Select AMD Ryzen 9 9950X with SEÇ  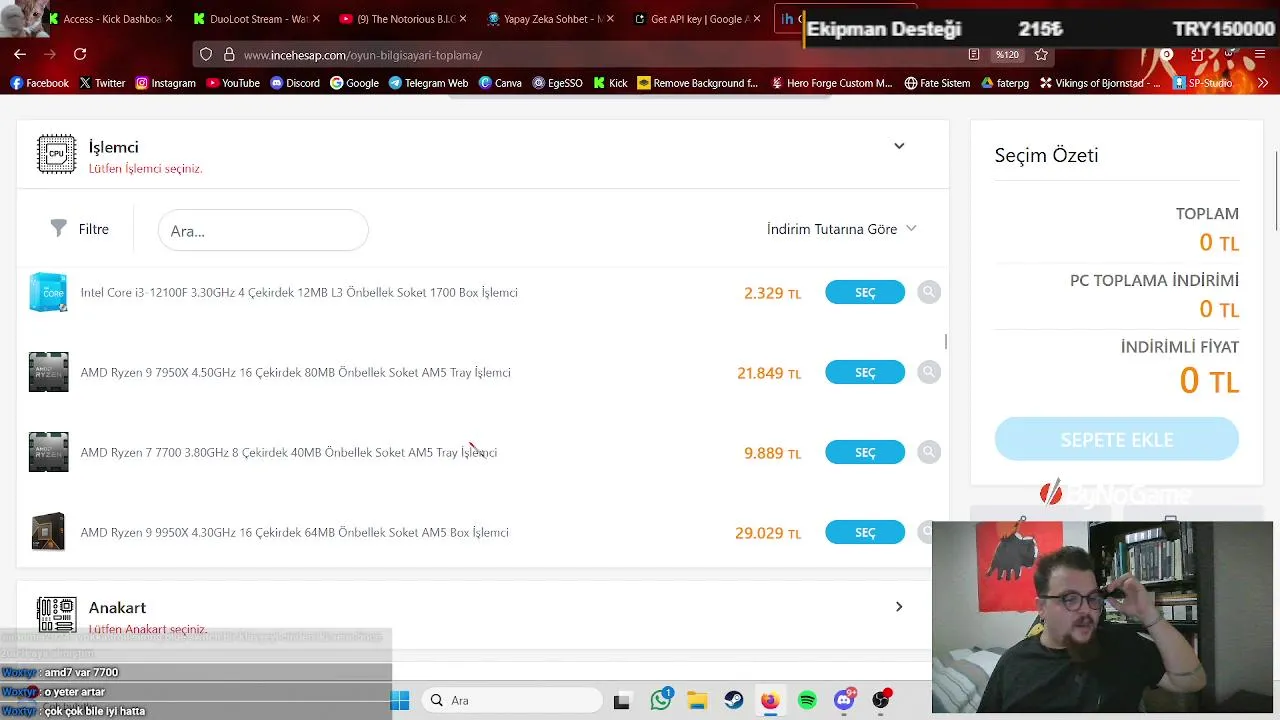click(x=865, y=532)
